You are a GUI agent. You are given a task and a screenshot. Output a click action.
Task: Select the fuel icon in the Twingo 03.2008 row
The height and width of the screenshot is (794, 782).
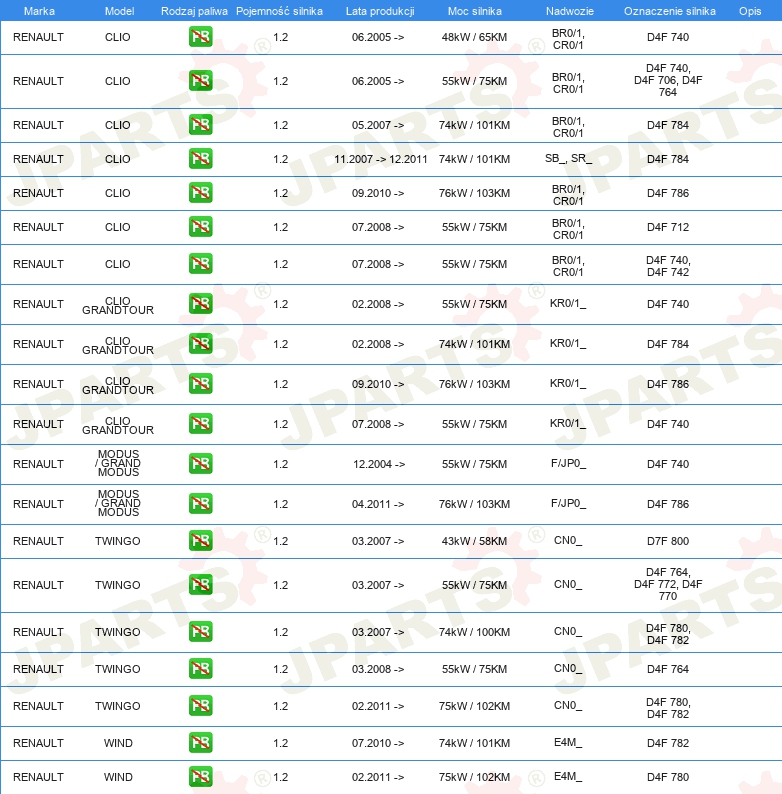(x=201, y=668)
